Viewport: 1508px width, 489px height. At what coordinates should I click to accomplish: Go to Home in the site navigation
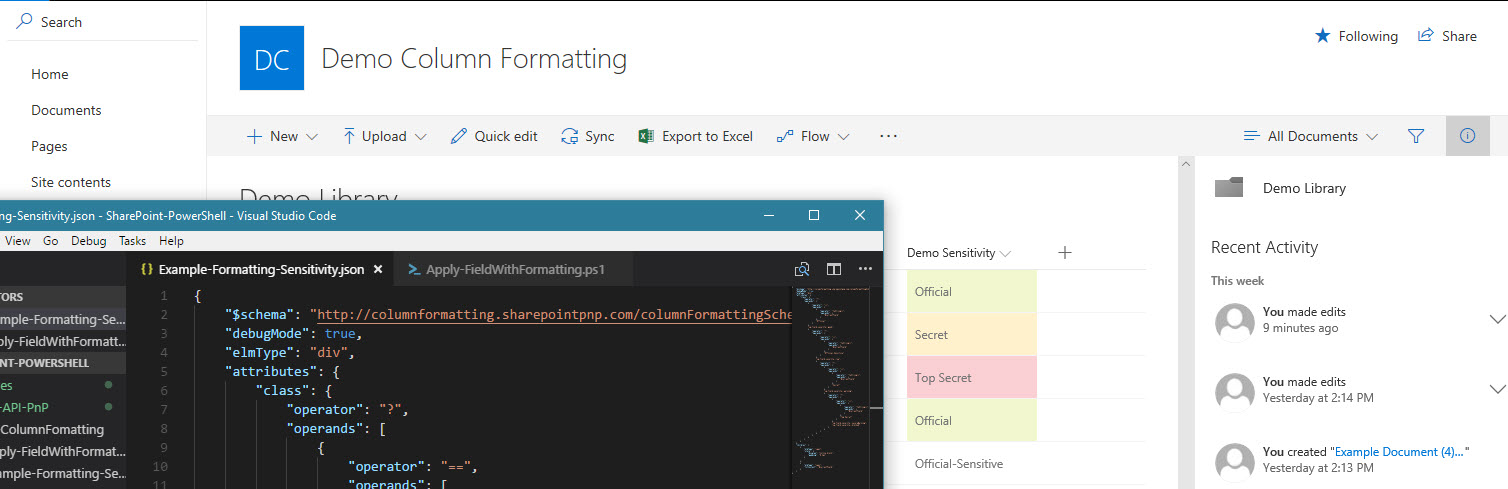tap(50, 74)
